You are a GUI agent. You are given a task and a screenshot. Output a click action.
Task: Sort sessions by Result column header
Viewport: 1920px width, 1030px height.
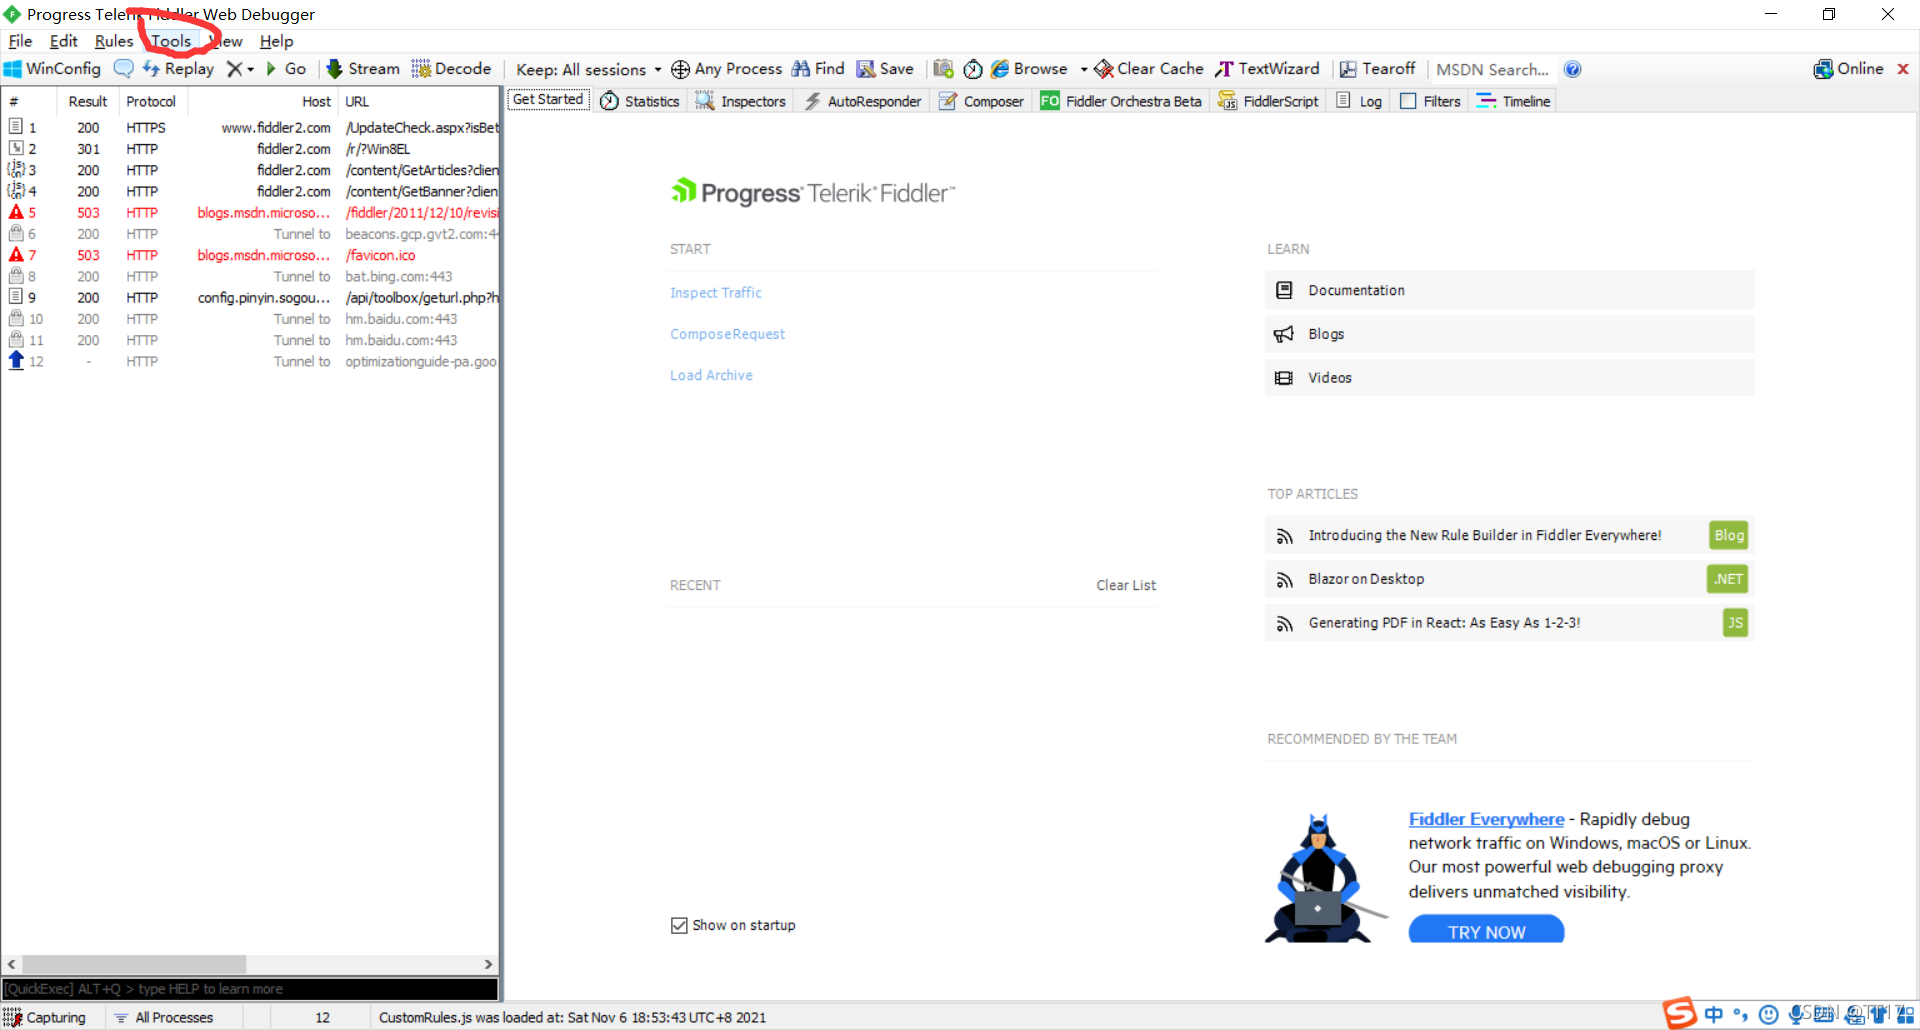pyautogui.click(x=88, y=101)
